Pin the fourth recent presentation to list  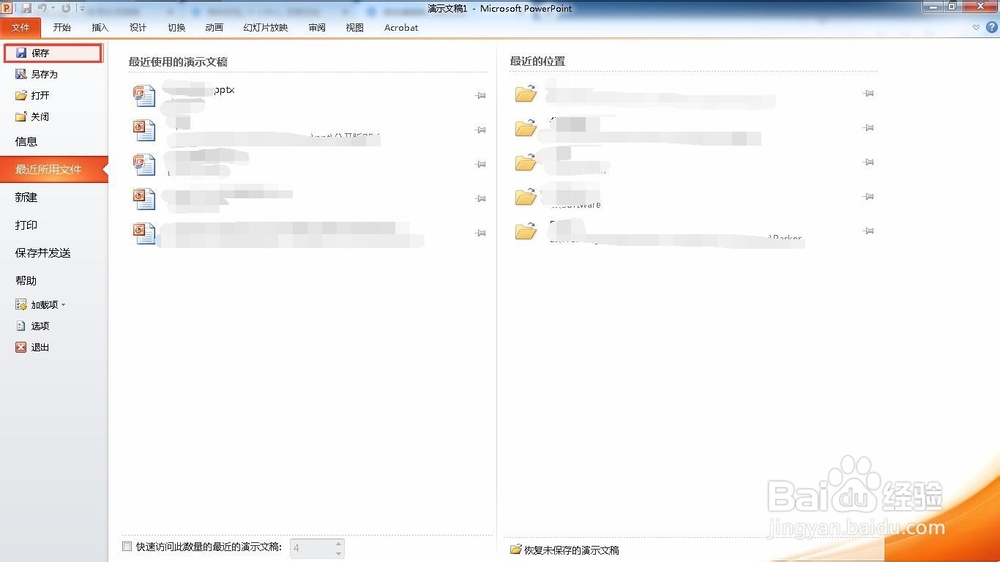(480, 199)
